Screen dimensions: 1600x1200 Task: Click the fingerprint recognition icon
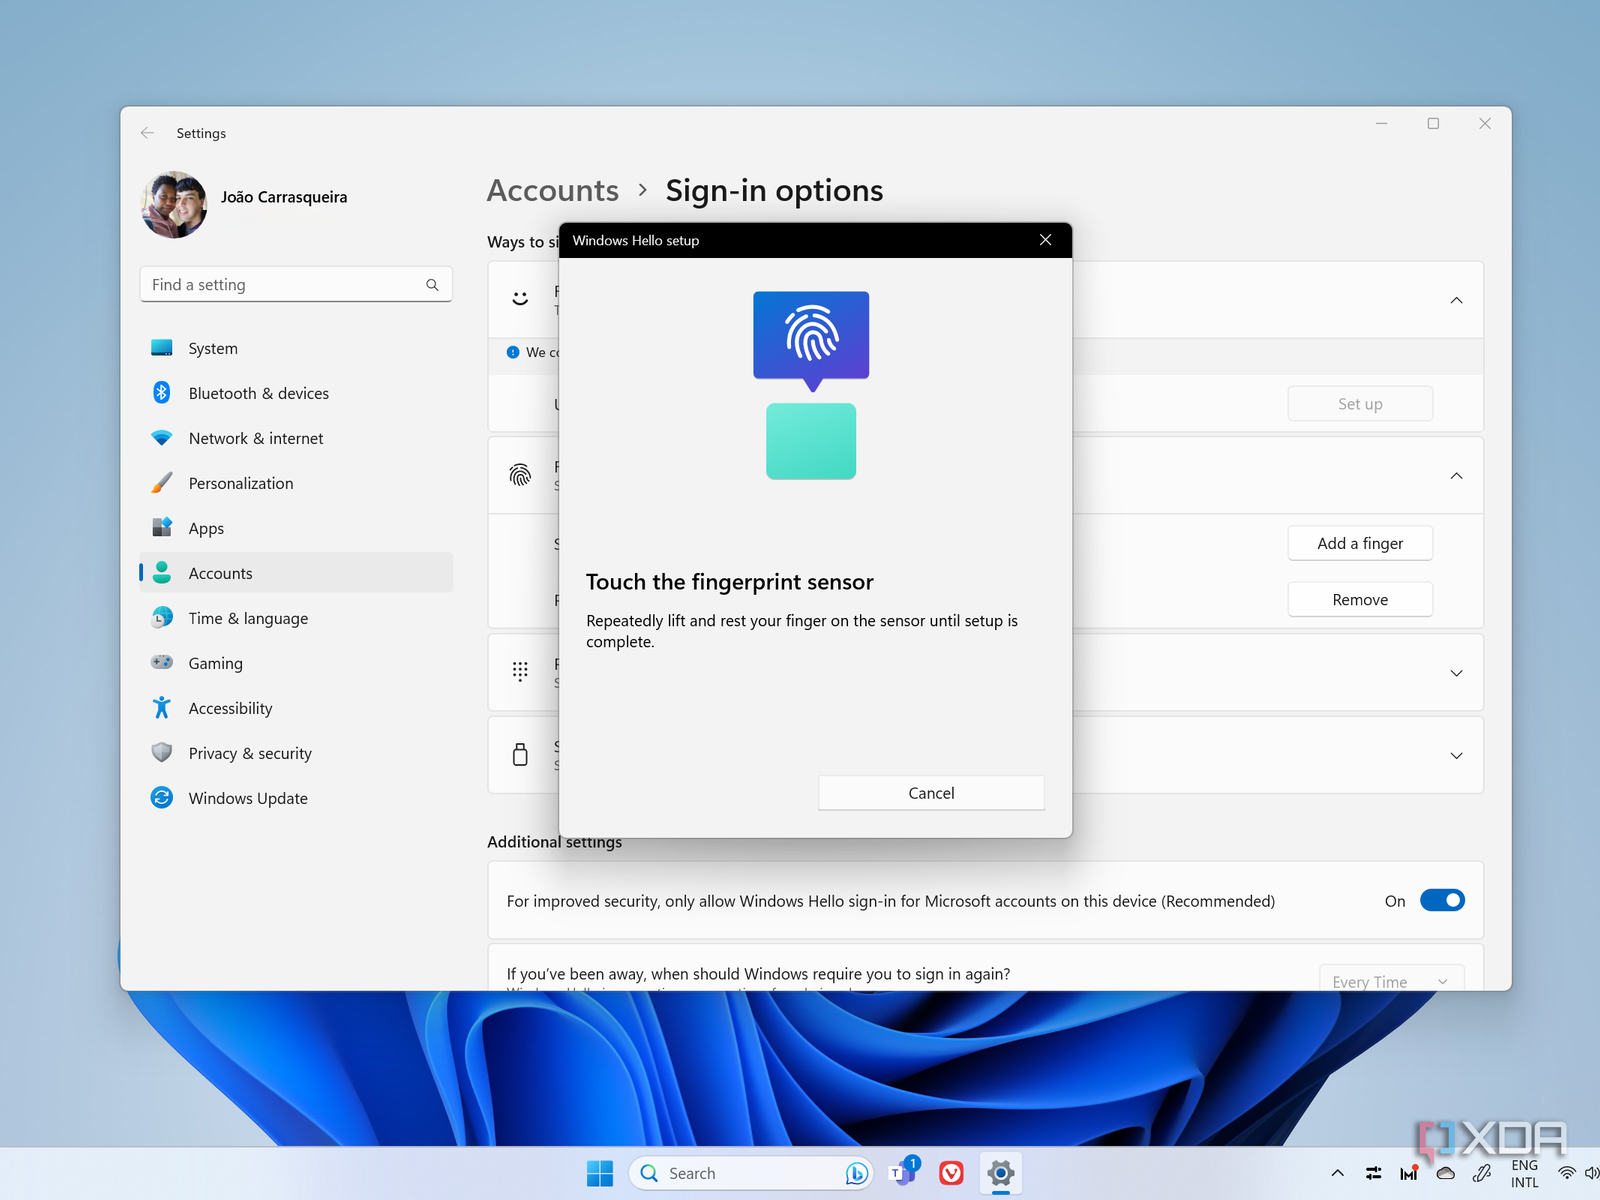[x=520, y=475]
